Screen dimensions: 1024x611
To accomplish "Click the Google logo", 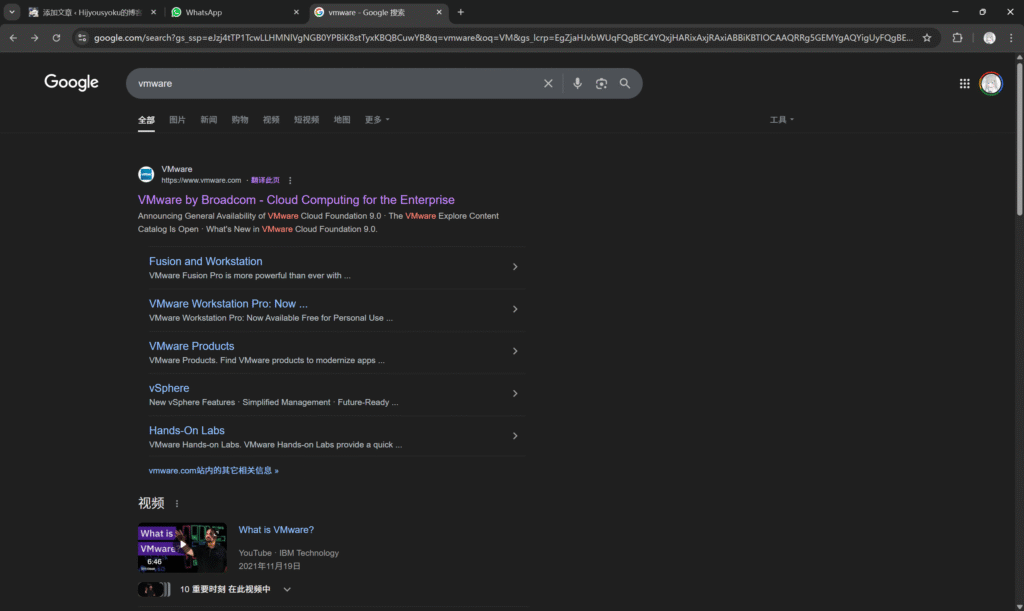I will click(x=71, y=82).
